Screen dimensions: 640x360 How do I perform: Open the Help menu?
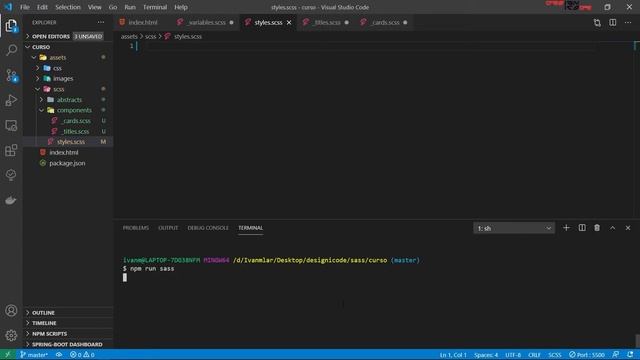[181, 7]
